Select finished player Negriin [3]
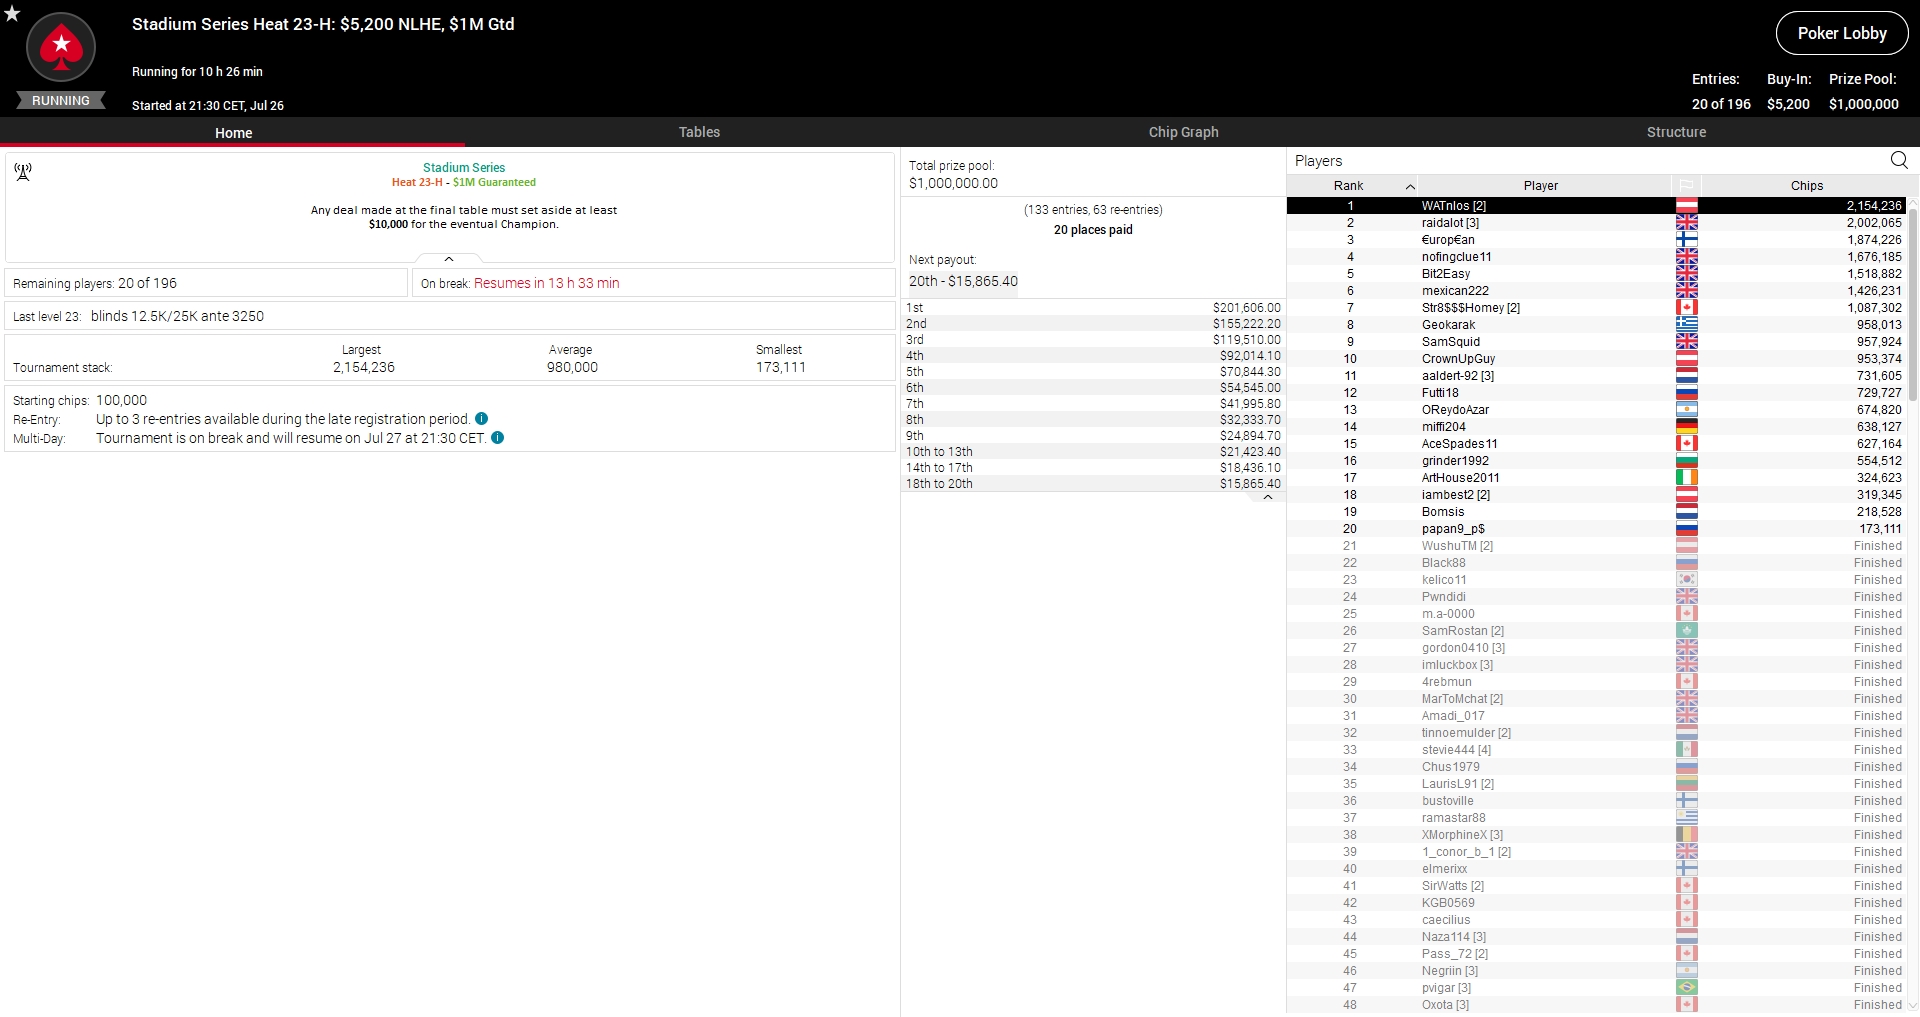Screen dimensions: 1920x1017 click(x=1597, y=971)
